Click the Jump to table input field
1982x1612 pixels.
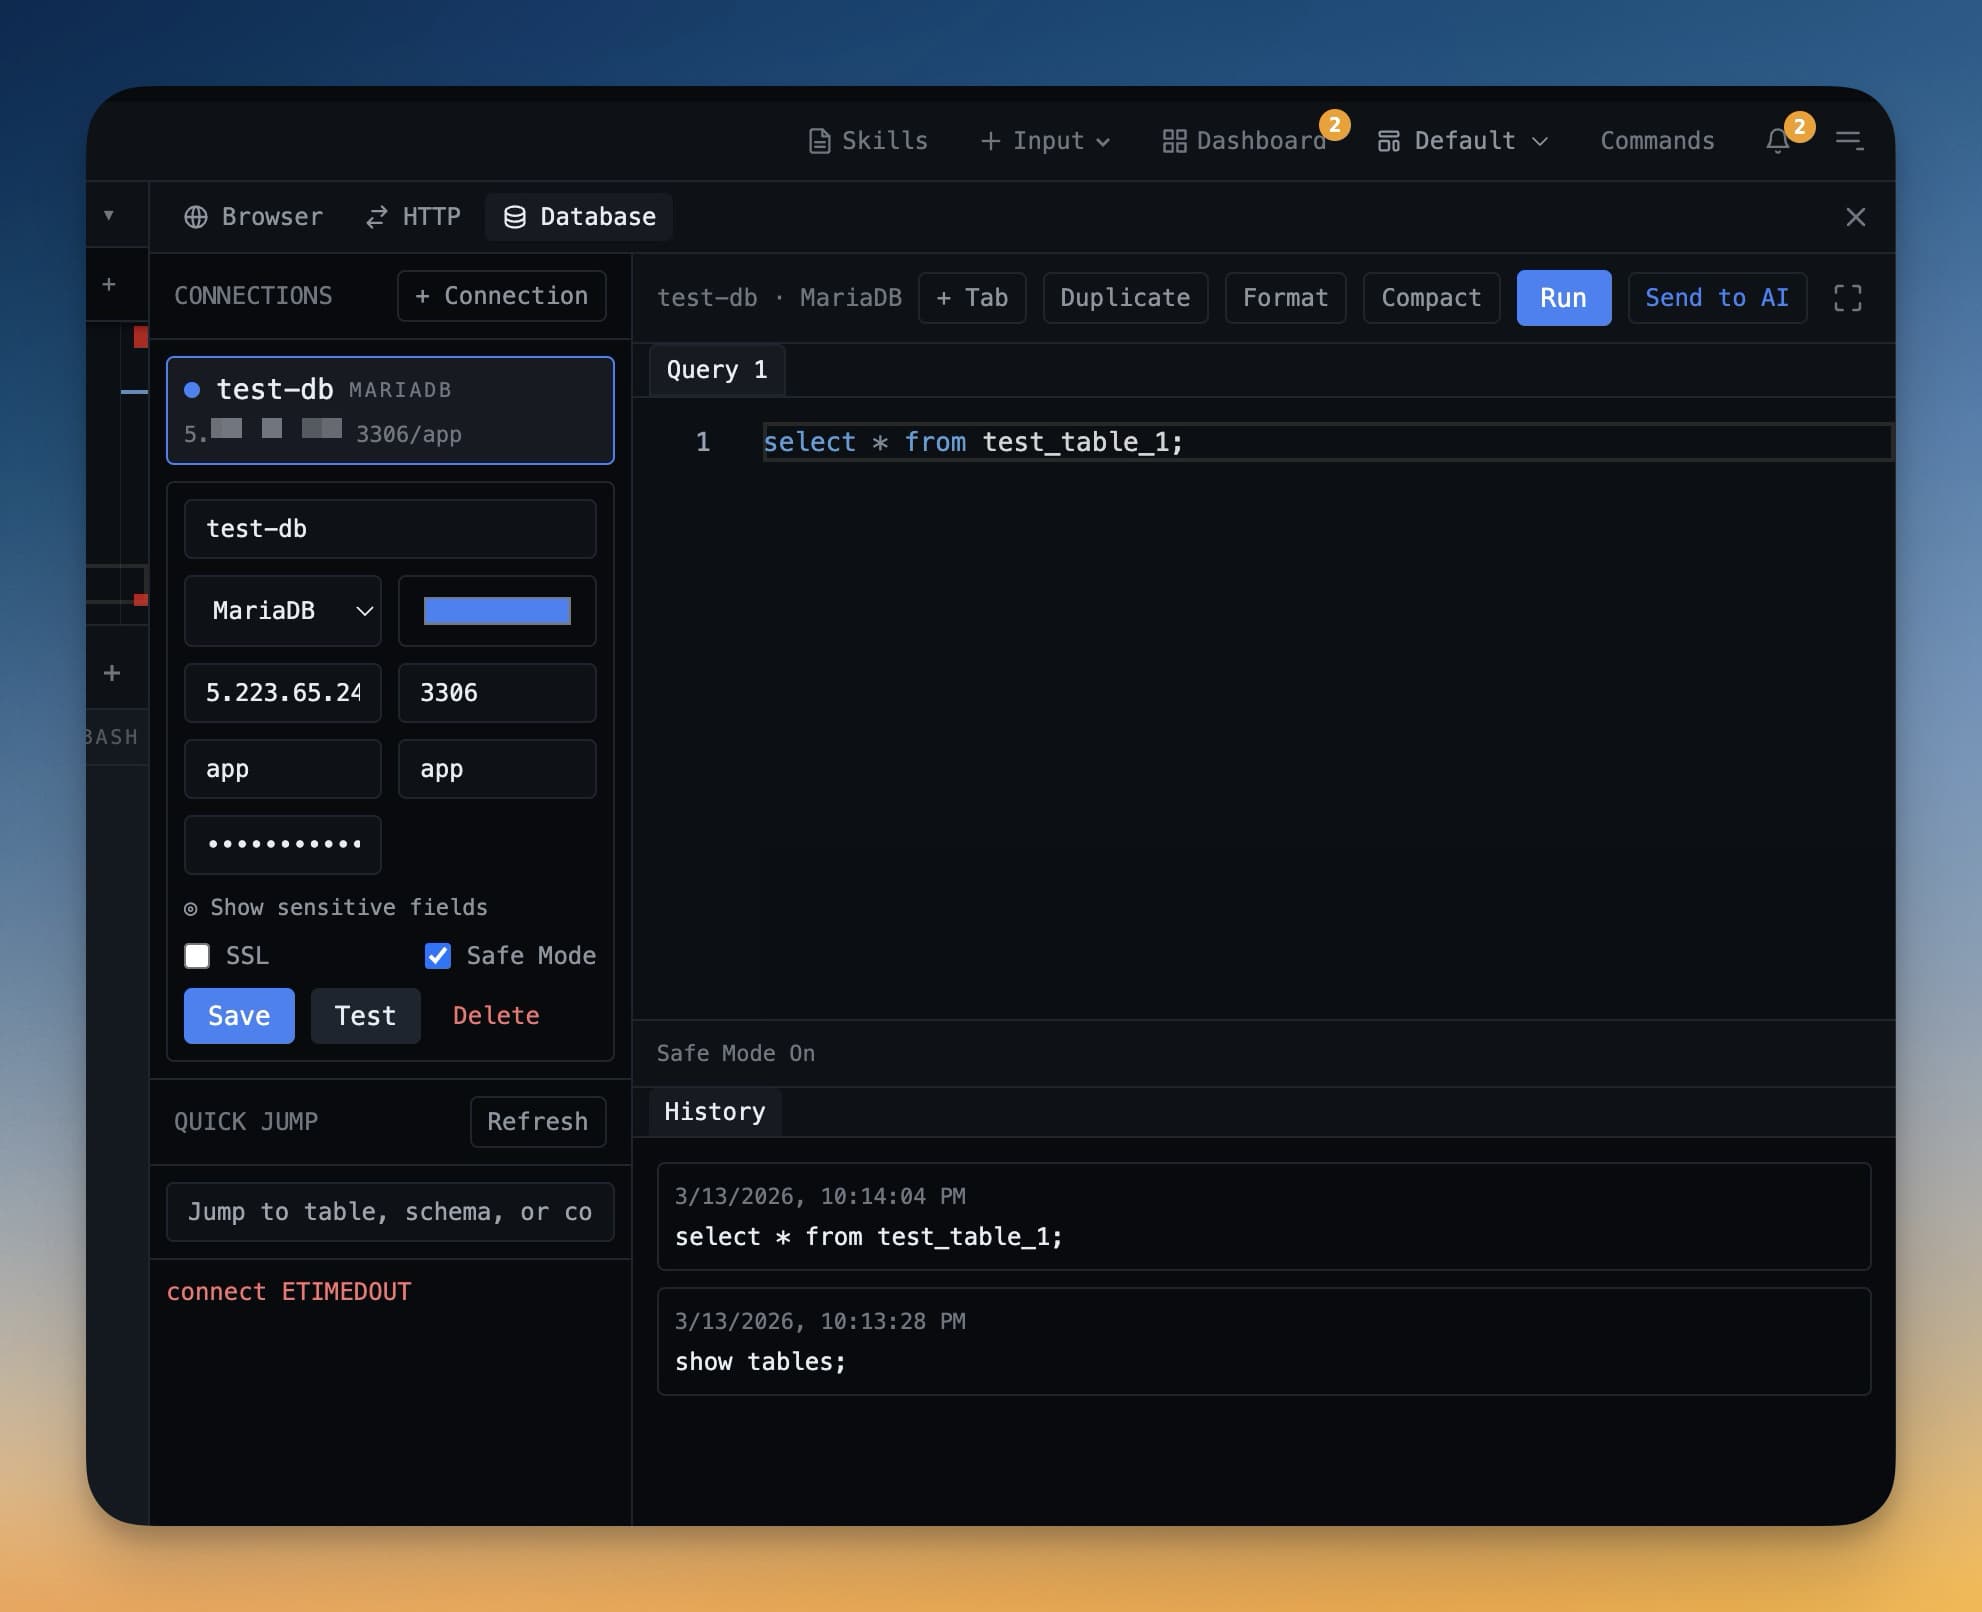[x=390, y=1212]
